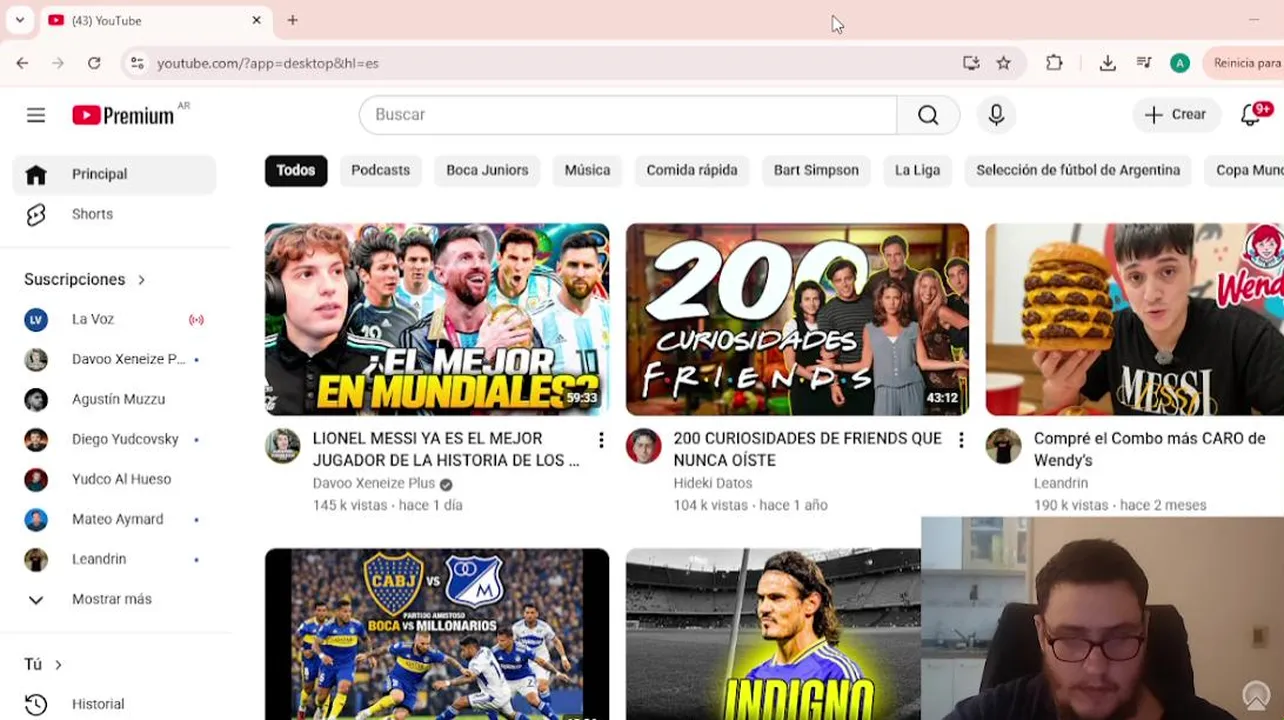Expand the Tú section
Screen dimensions: 1284x720
pyautogui.click(x=43, y=664)
